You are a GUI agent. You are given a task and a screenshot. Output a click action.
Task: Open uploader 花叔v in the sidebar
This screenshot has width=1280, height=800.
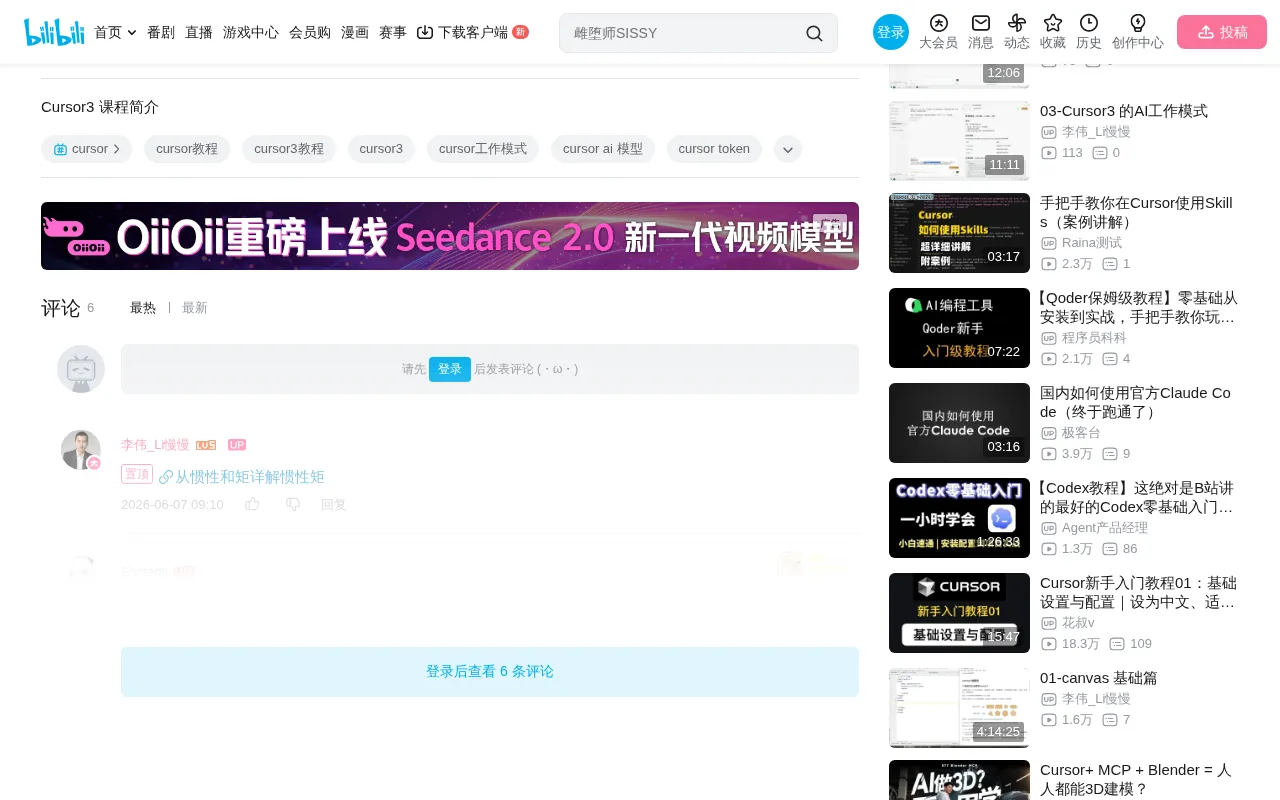1078,623
